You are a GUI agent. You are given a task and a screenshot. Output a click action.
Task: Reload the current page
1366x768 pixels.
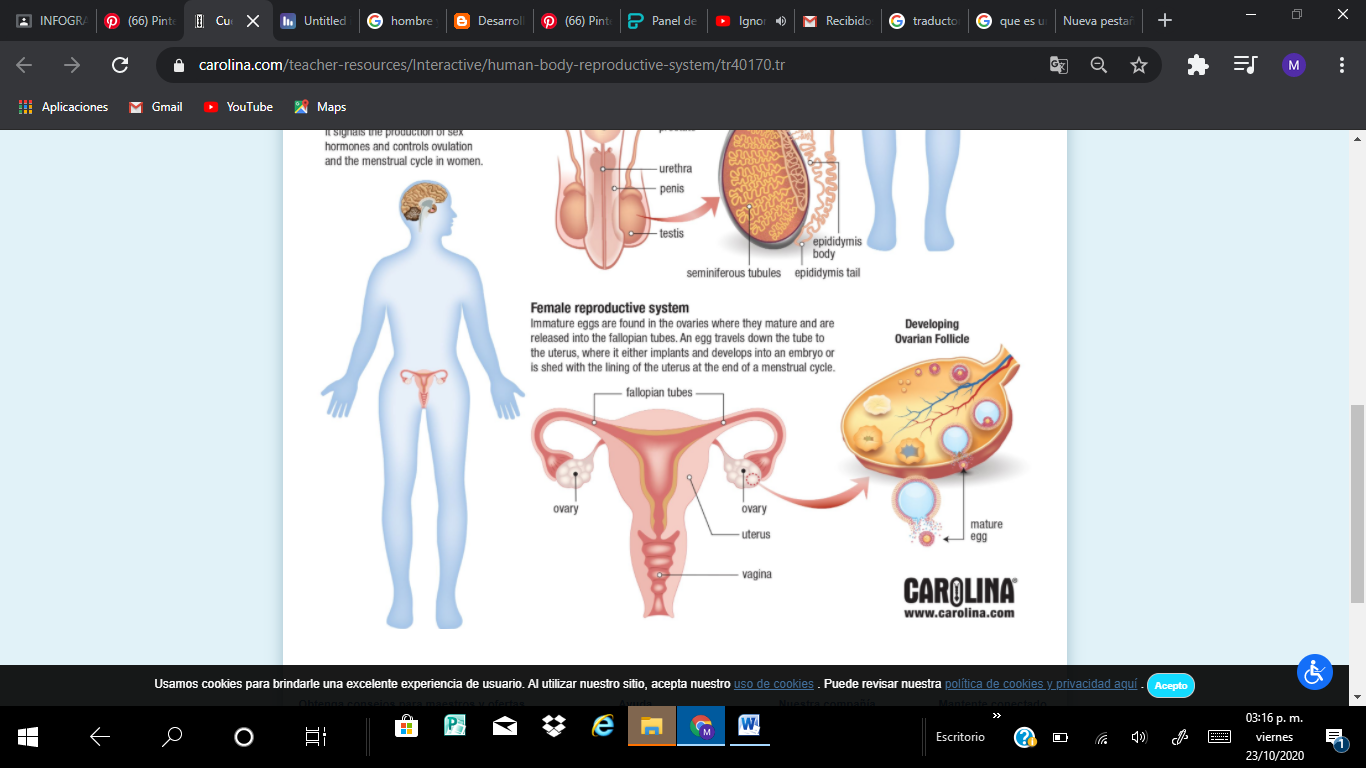[120, 64]
